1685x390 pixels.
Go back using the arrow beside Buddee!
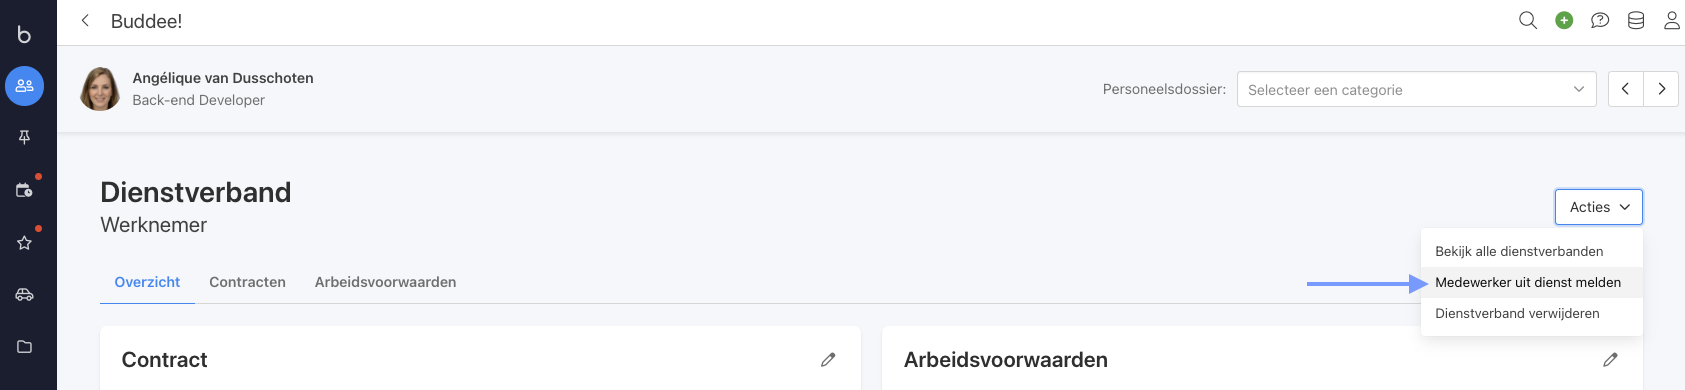[x=85, y=20]
